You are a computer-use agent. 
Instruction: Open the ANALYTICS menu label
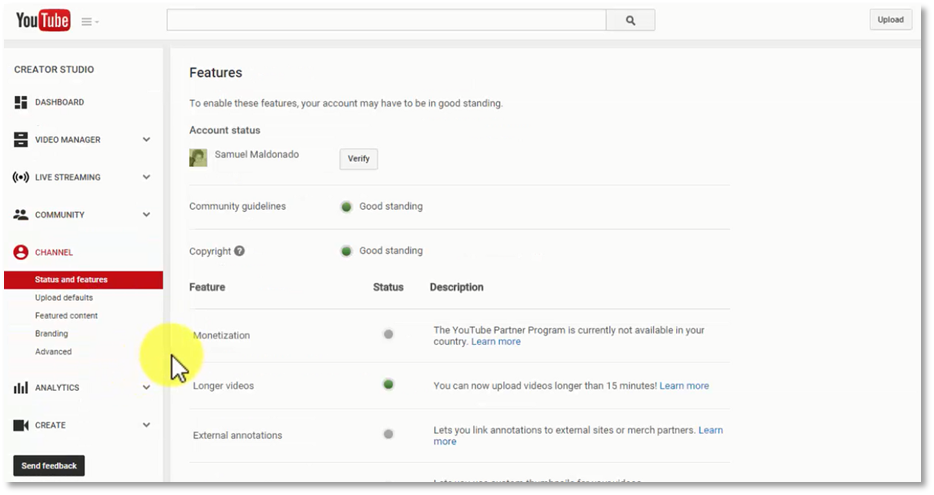click(x=57, y=388)
